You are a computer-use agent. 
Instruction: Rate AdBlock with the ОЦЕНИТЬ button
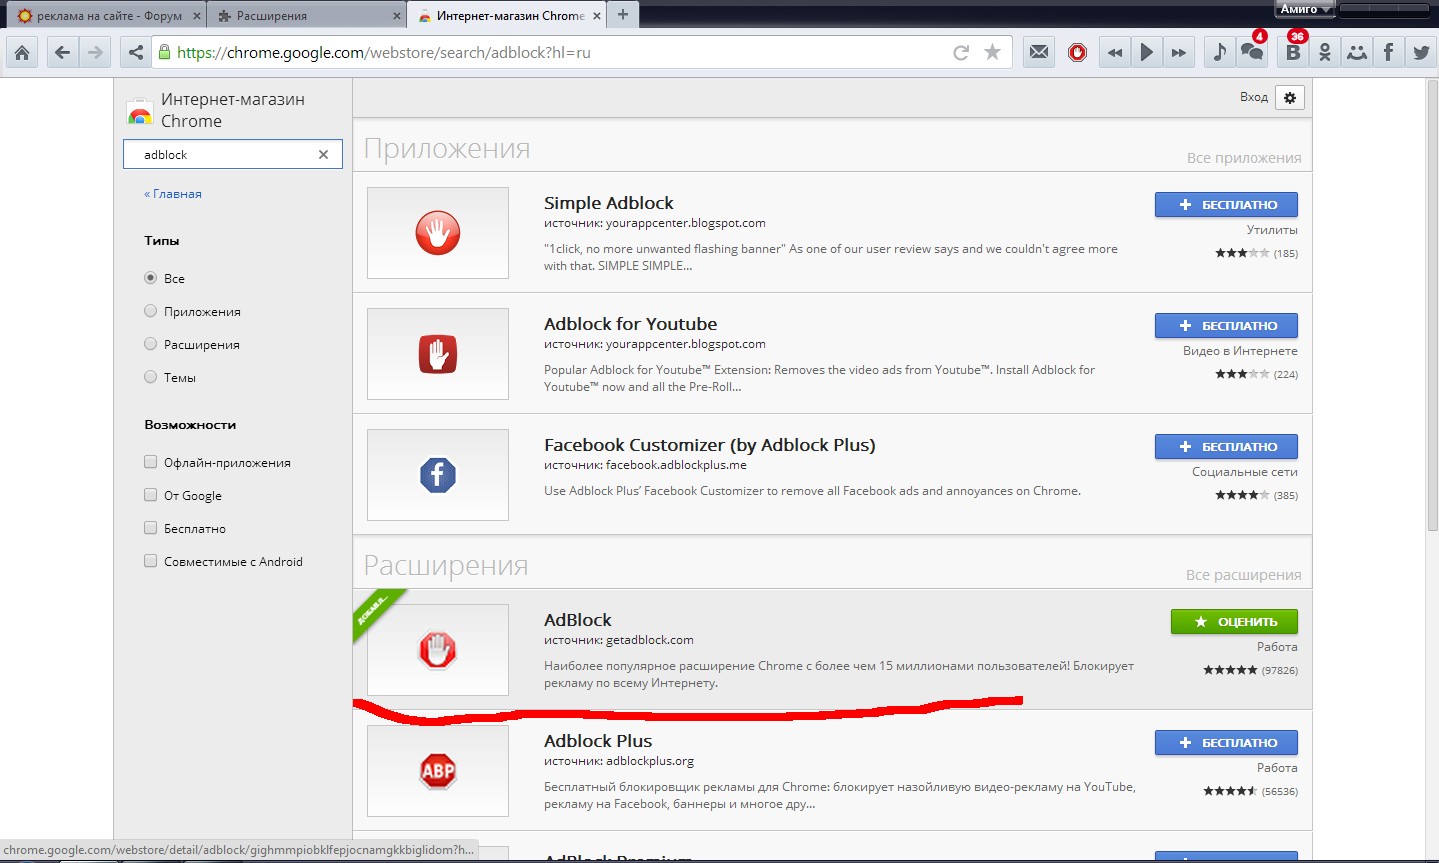1234,622
